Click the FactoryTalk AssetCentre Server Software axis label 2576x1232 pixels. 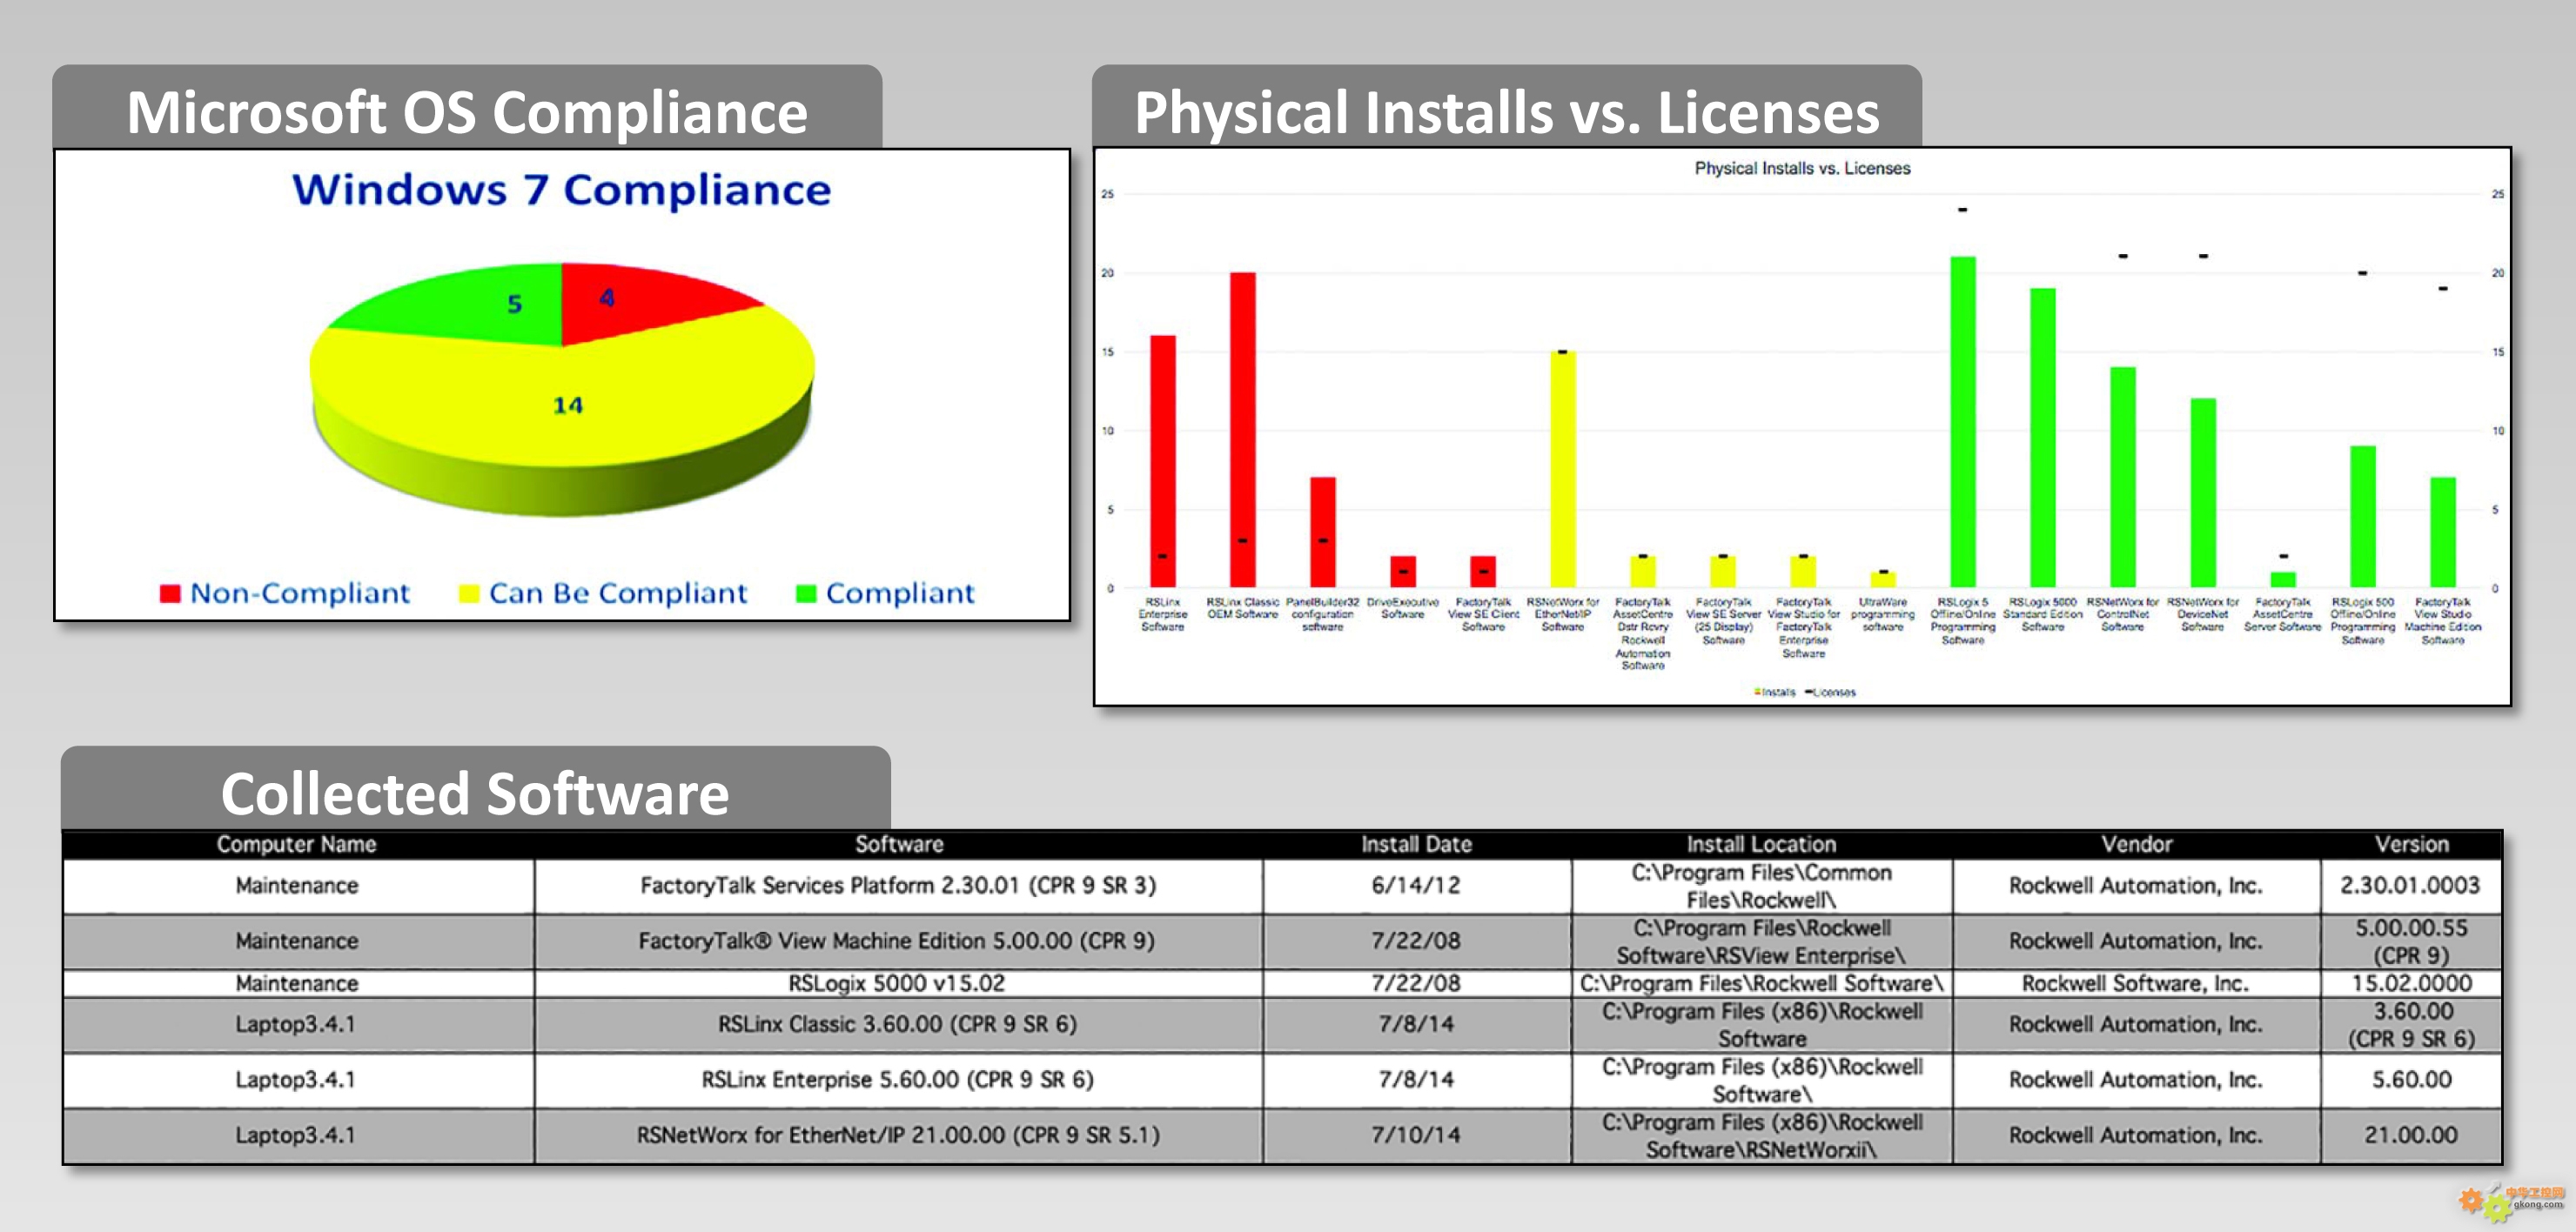(2282, 614)
